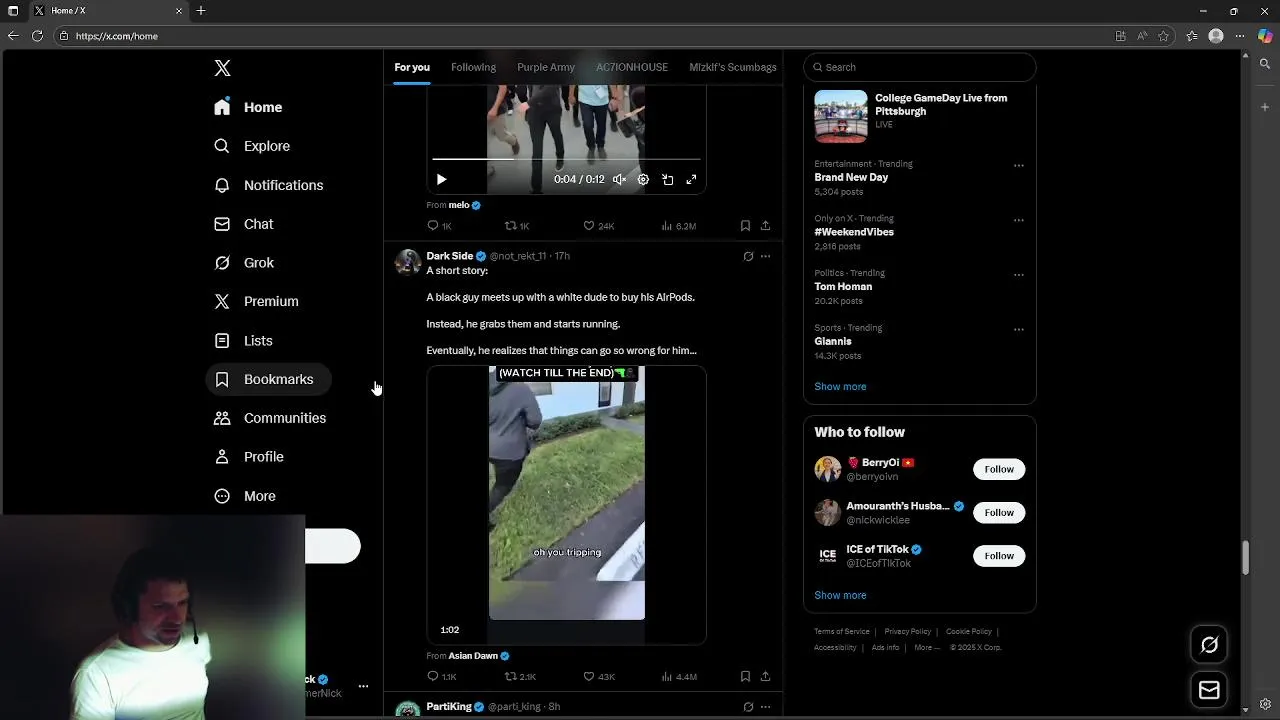Add page to browser favorites

pos(1164,36)
